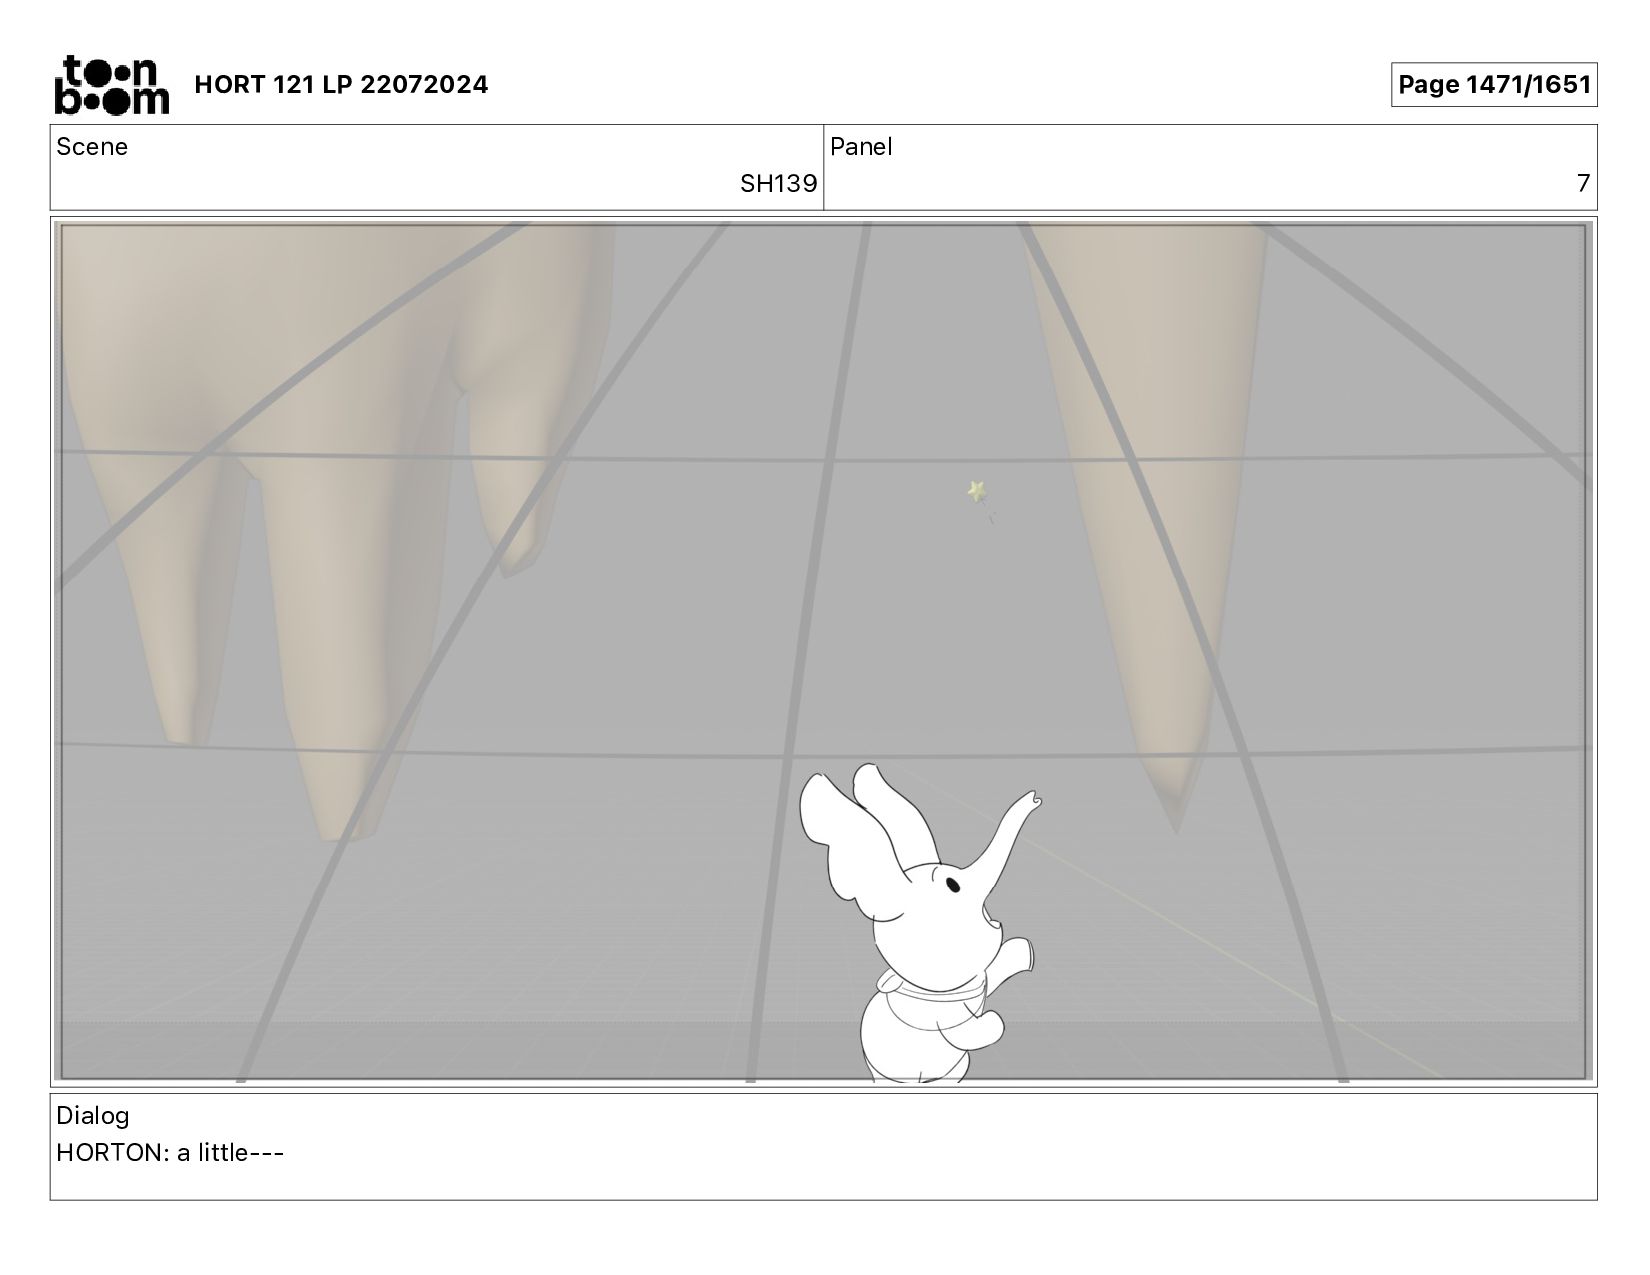Click the 'Page 1471/1651' page indicator
This screenshot has height=1275, width=1650.
1494,85
